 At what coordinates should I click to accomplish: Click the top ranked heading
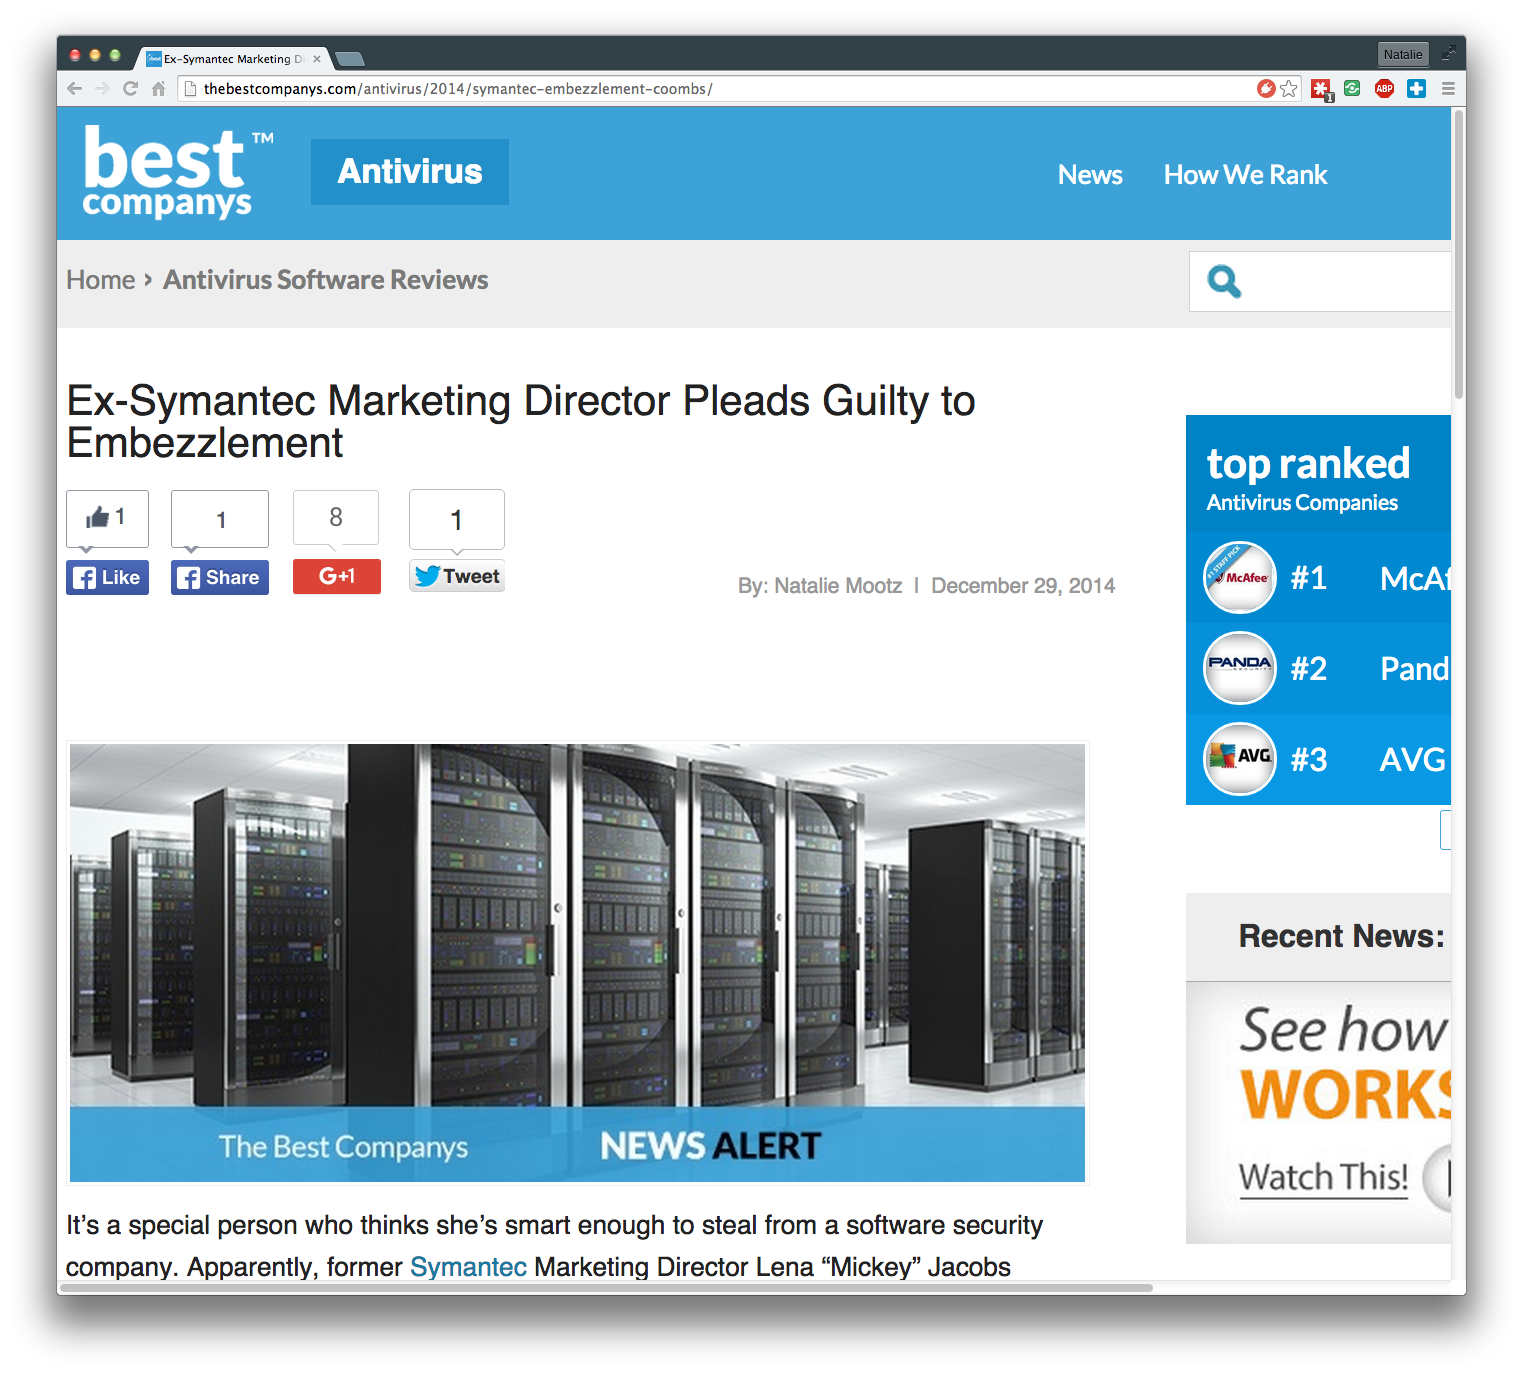pos(1308,464)
